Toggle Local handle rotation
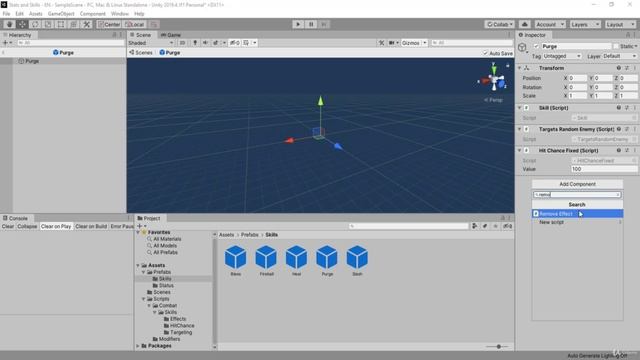Viewport: 640px width, 360px height. click(135, 24)
